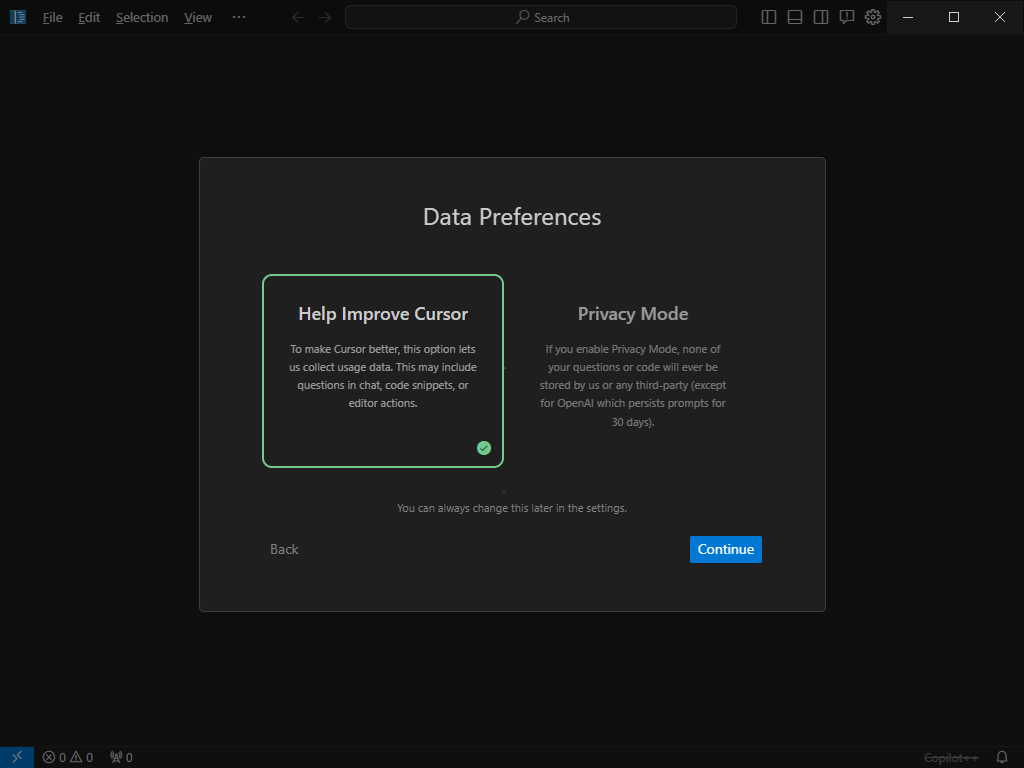
Task: Go Back to the previous step
Action: 284,549
